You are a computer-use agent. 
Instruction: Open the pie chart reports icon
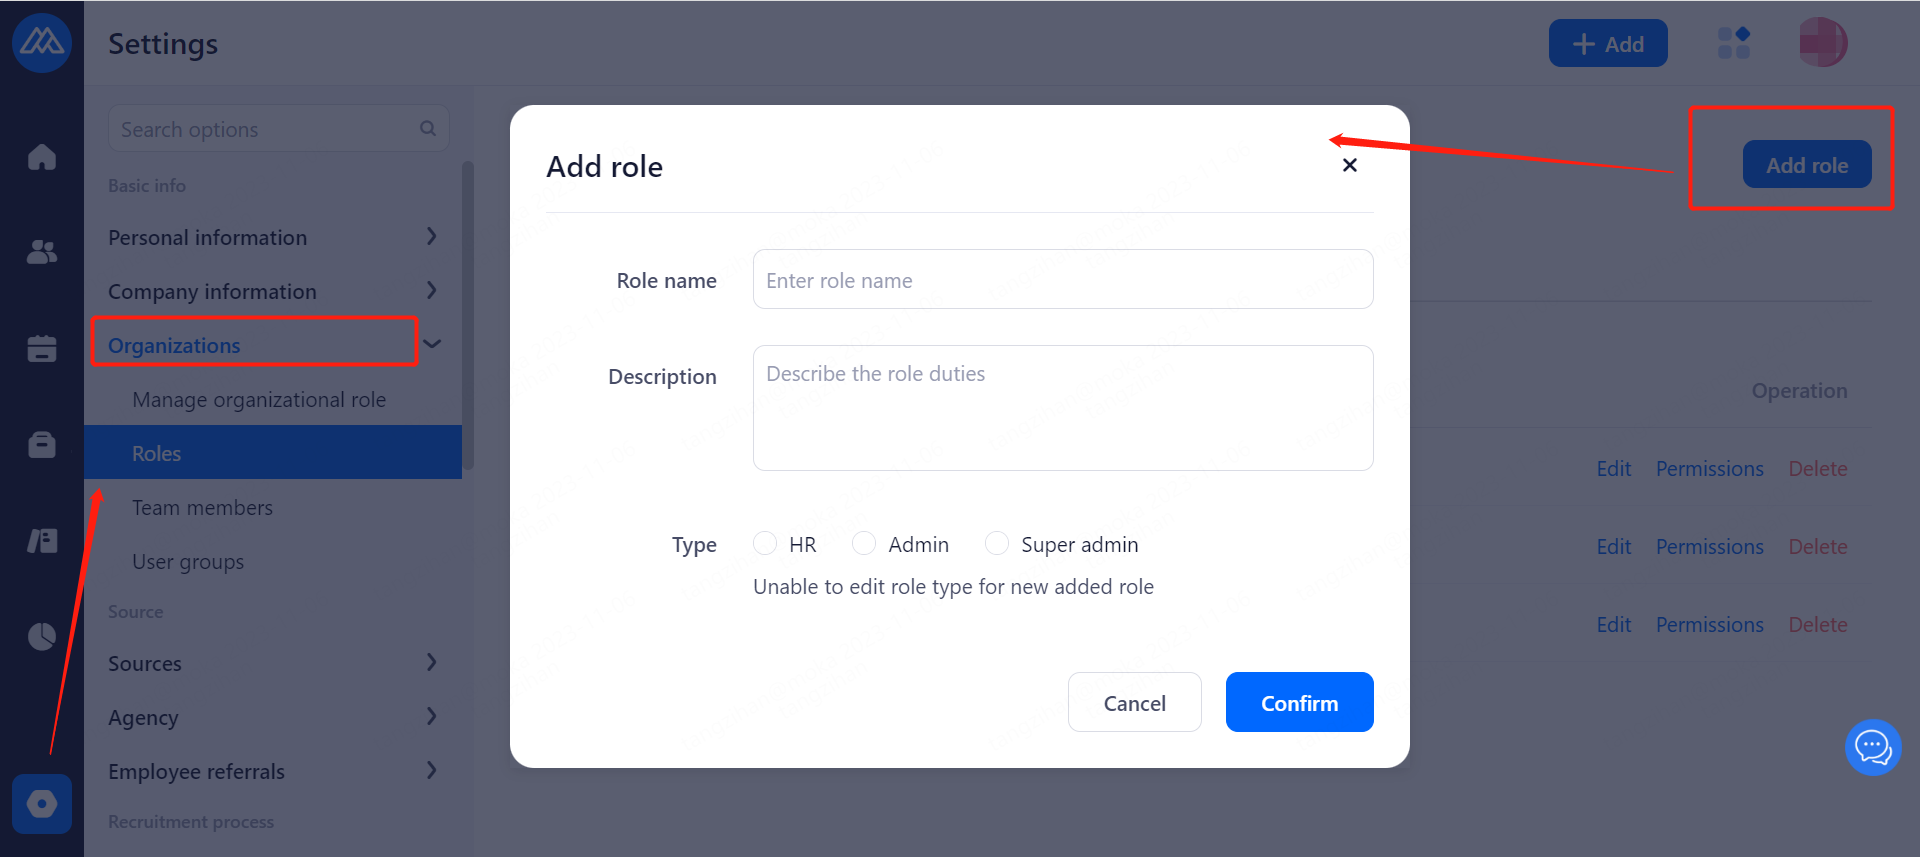pos(42,636)
